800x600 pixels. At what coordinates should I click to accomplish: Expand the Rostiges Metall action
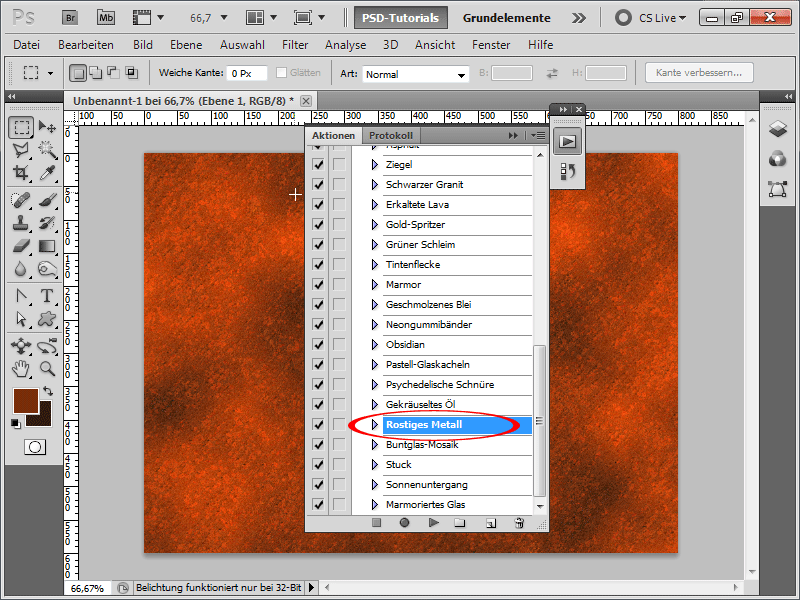[375, 424]
